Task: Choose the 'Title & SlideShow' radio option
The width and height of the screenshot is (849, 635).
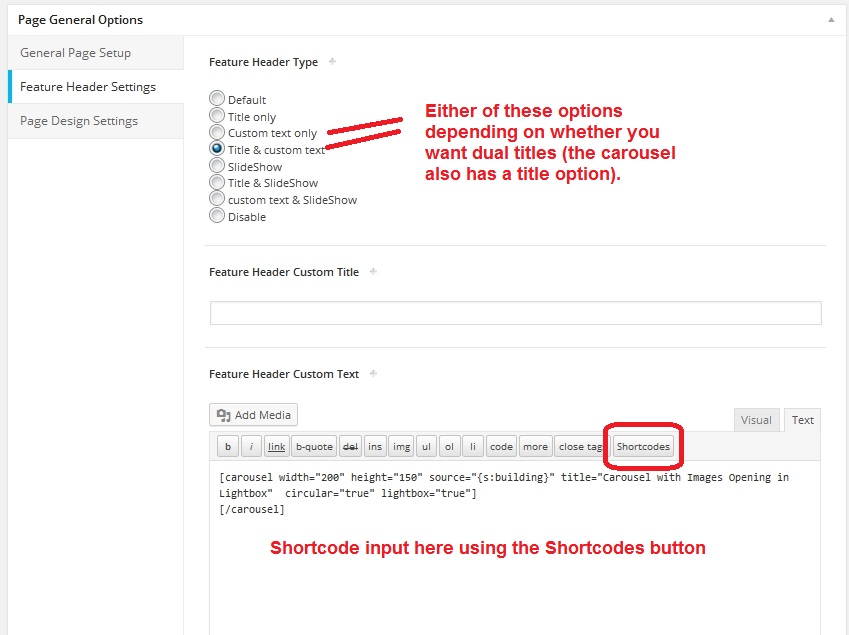Action: (x=217, y=183)
